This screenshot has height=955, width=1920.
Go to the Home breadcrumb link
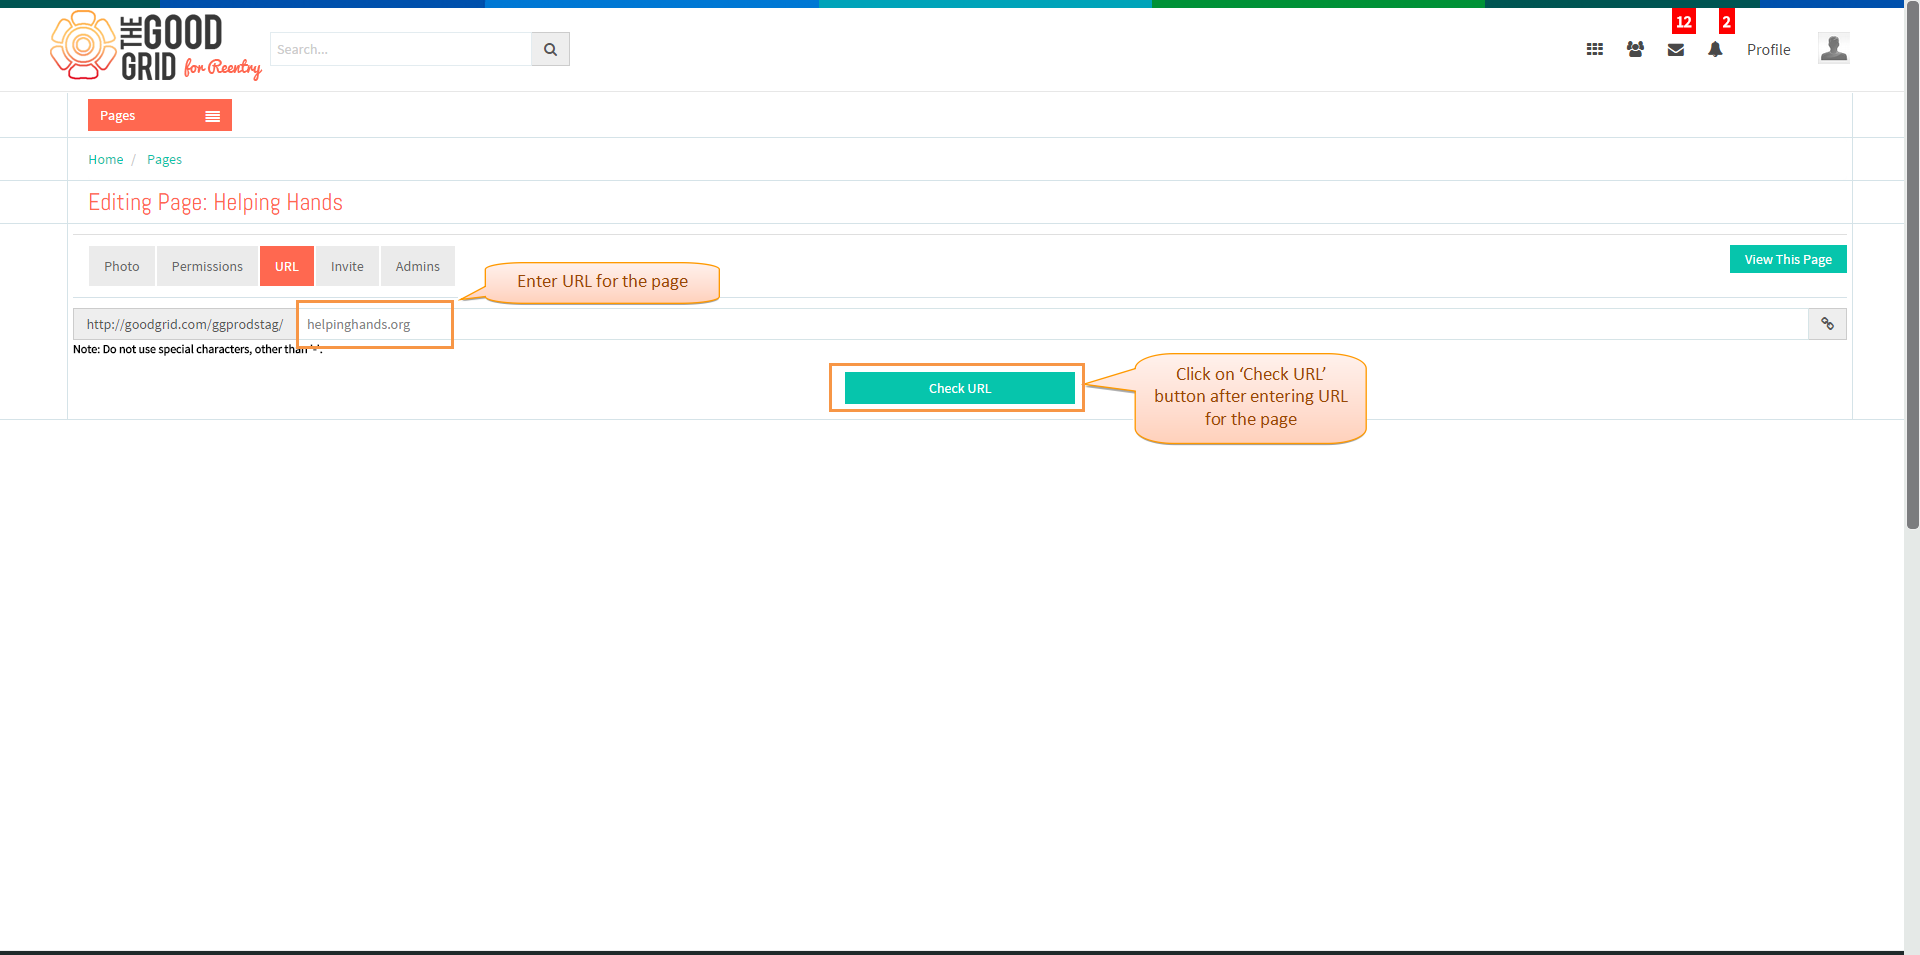106,159
